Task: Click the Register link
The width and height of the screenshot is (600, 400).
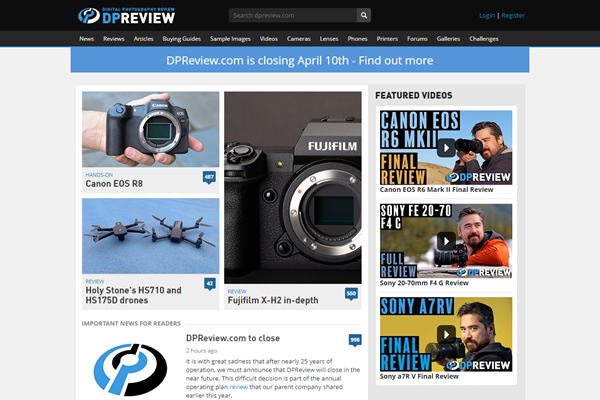Action: (513, 15)
